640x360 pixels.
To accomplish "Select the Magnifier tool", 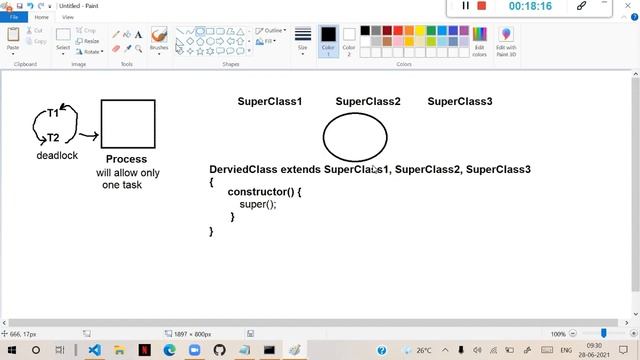I will pyautogui.click(x=139, y=49).
